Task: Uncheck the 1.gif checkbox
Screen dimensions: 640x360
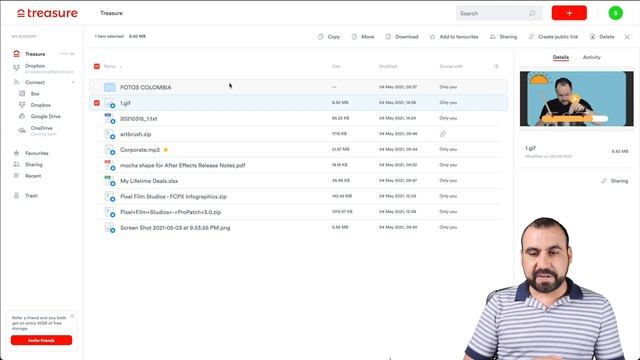Action: [x=97, y=103]
